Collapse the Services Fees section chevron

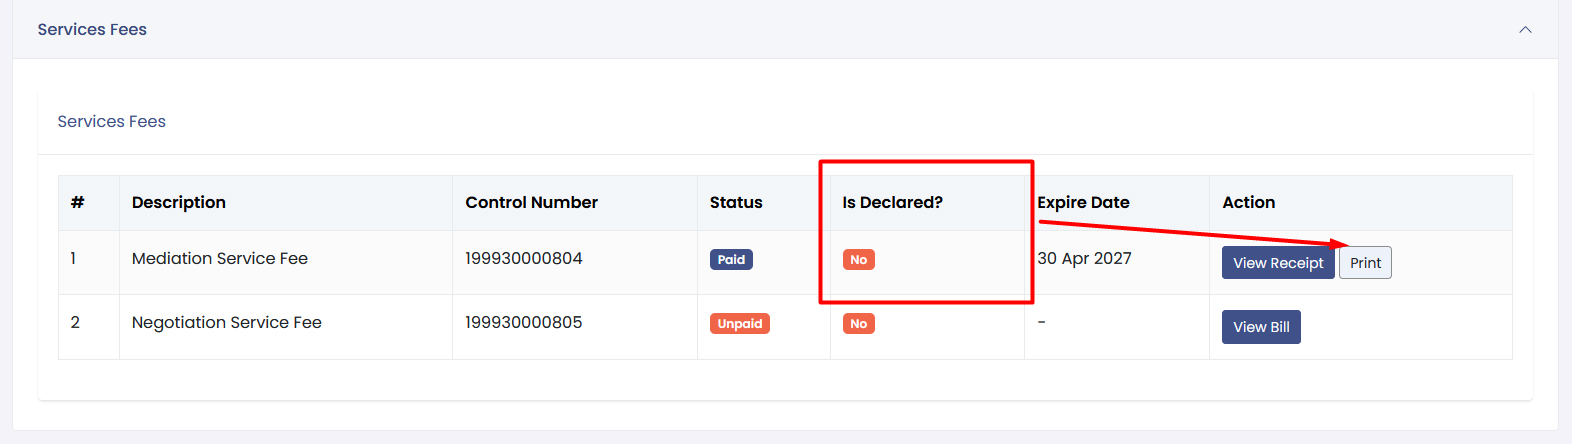click(x=1525, y=30)
